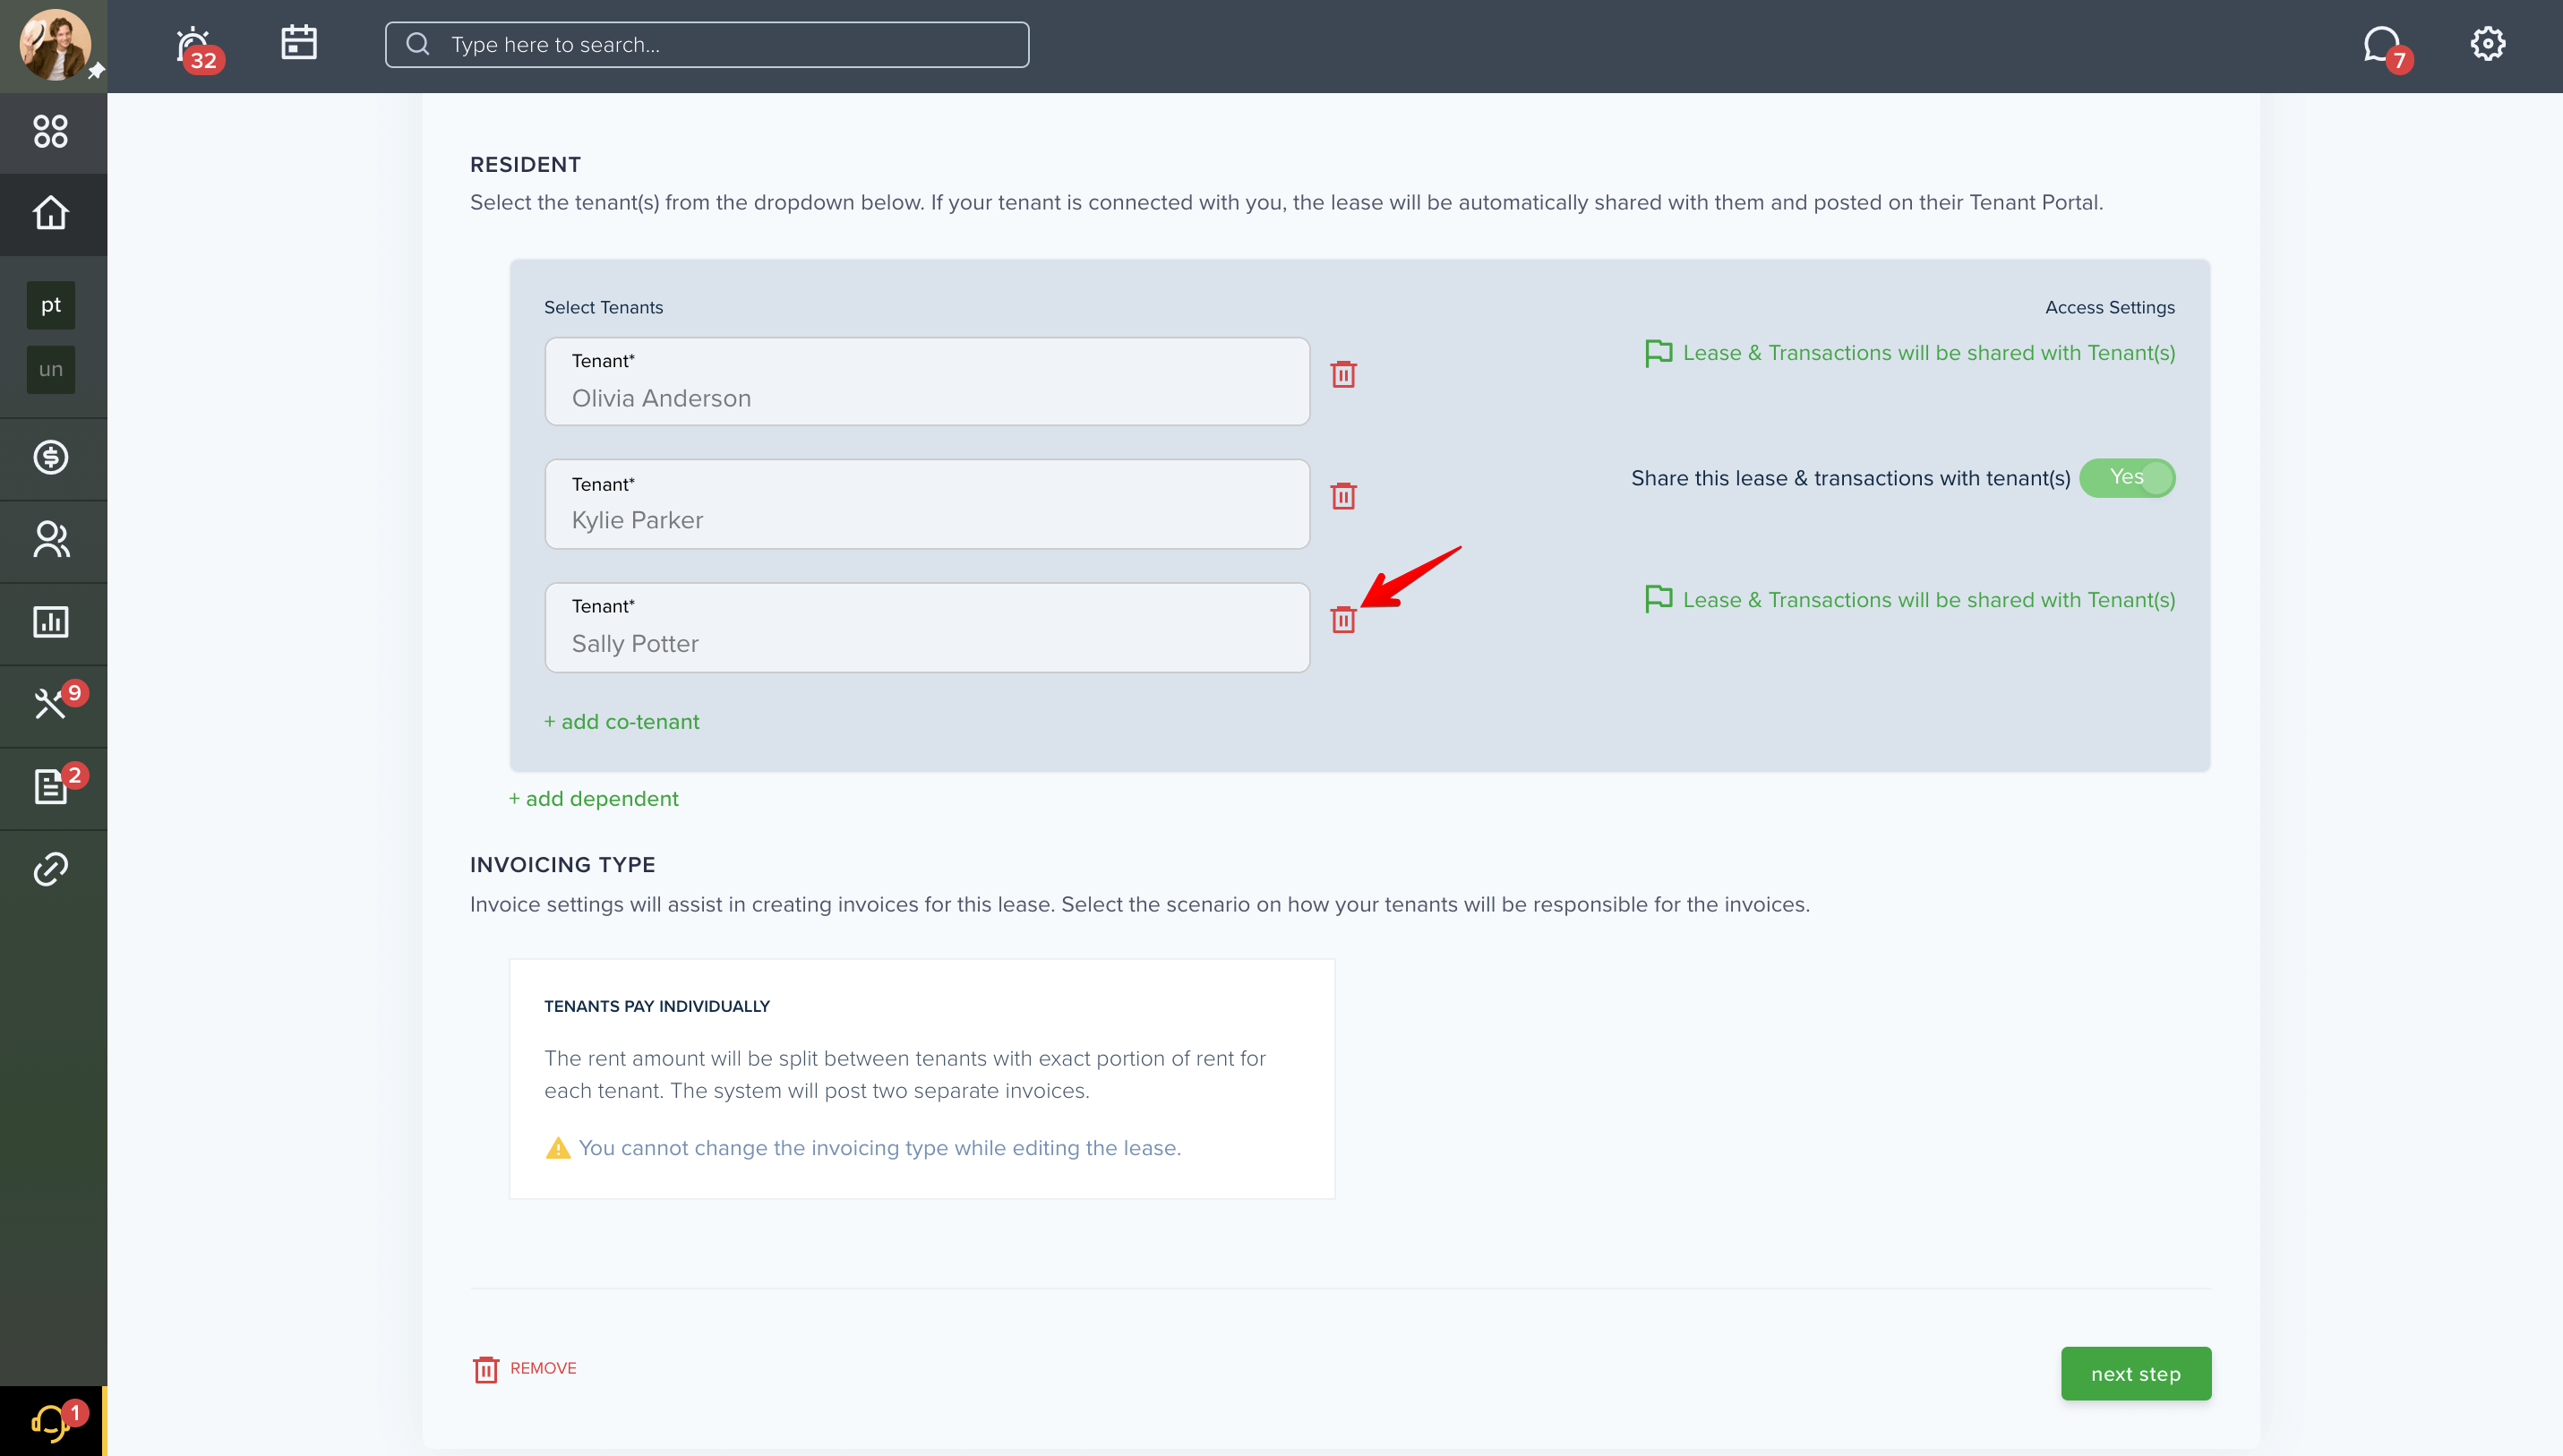This screenshot has width=2563, height=1456.
Task: Select the home properties icon in sidebar
Action: click(51, 213)
